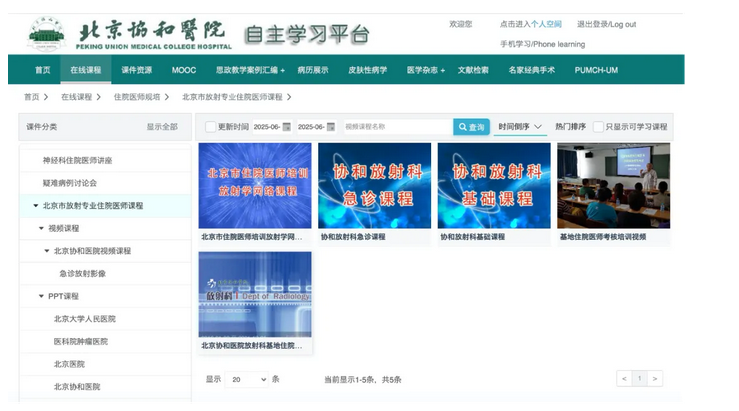
Task: Click the 个人空间 link
Action: coord(546,24)
